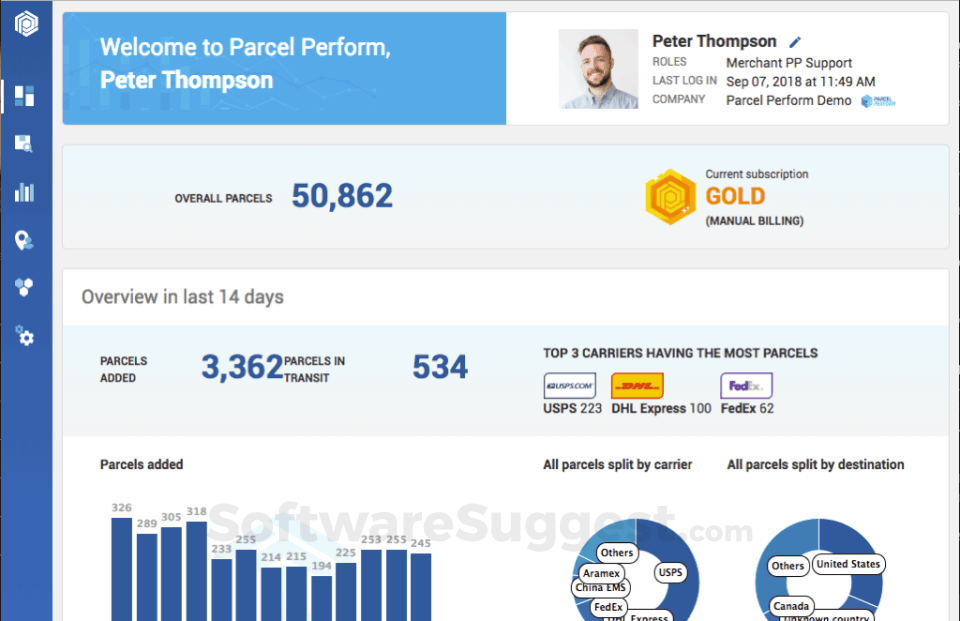Click the GOLD subscription text
Image resolution: width=960 pixels, height=621 pixels.
[735, 197]
